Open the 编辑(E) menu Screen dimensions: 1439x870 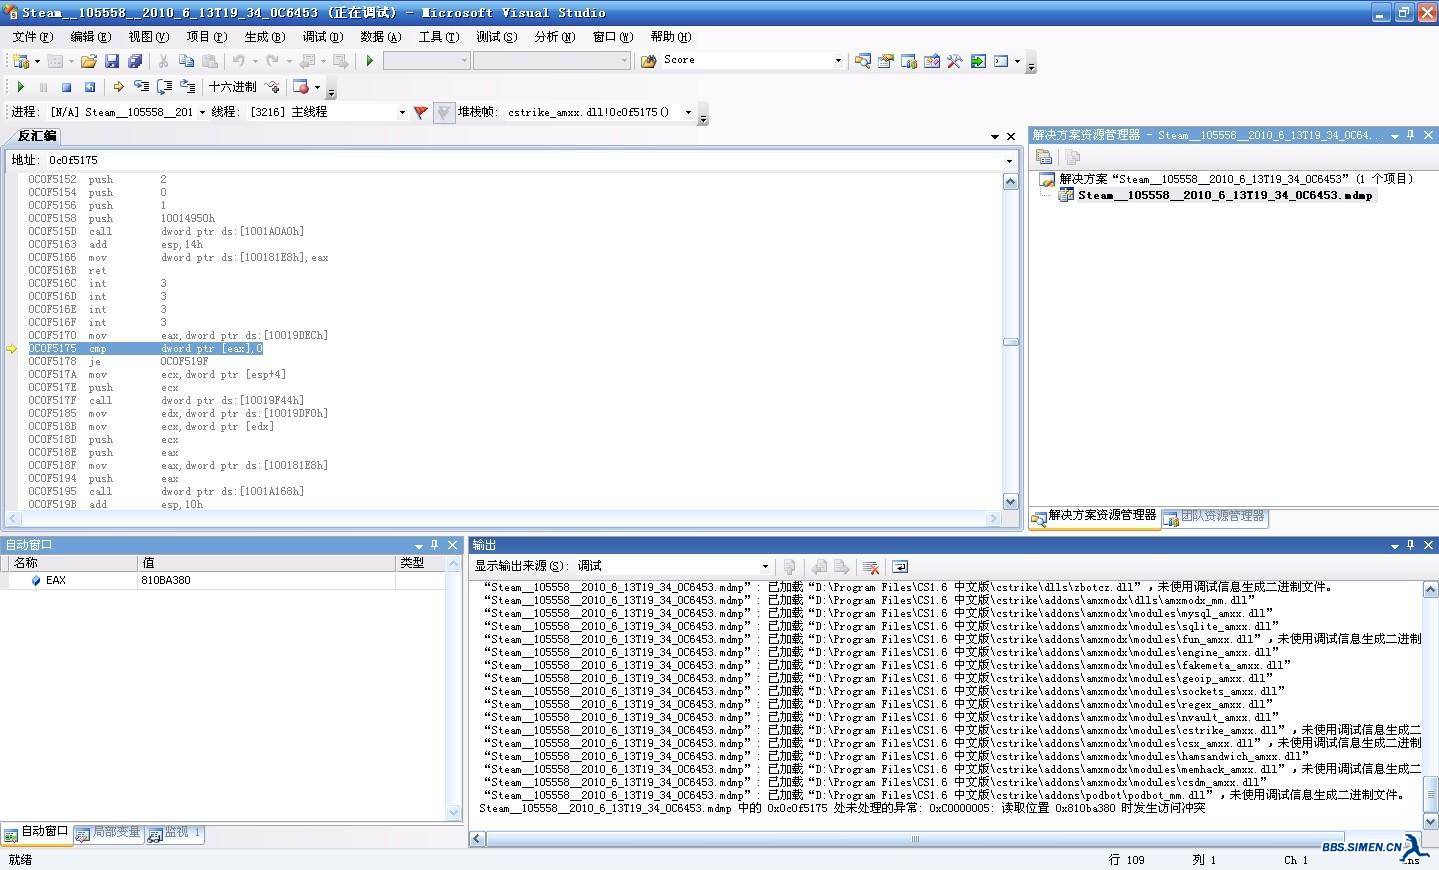(x=90, y=37)
